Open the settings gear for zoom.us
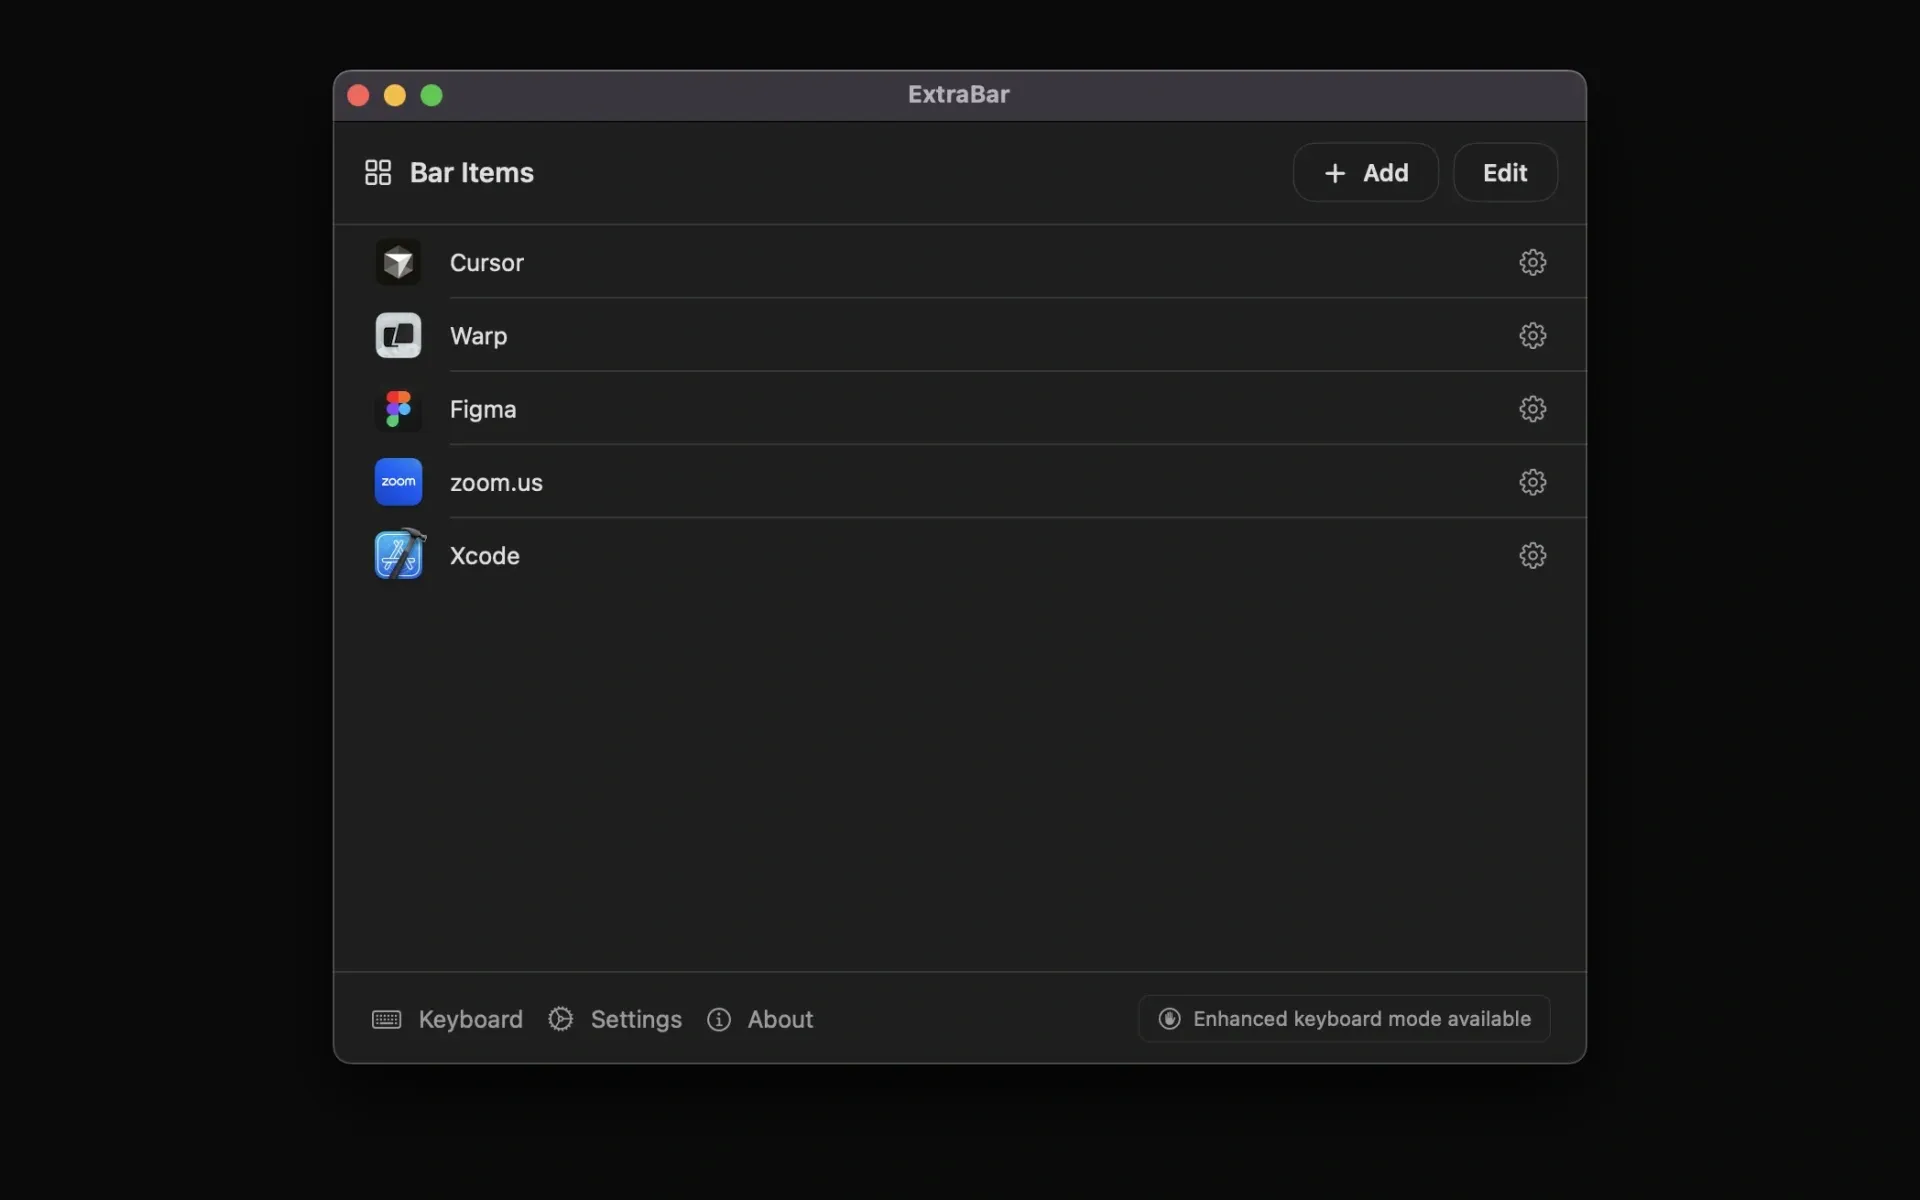1920x1200 pixels. 1532,481
